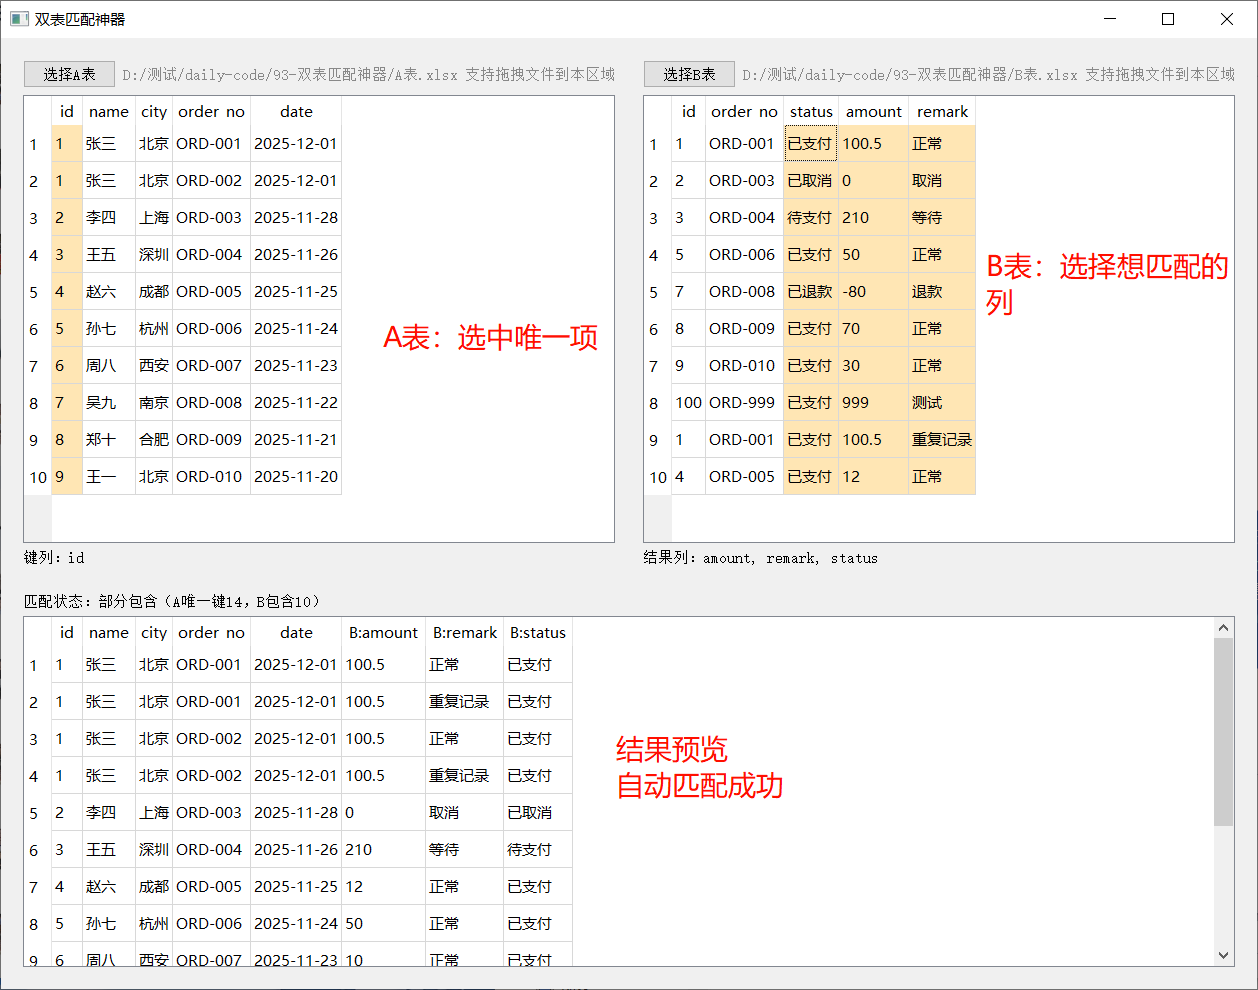Select the order no header in table B

744,112
